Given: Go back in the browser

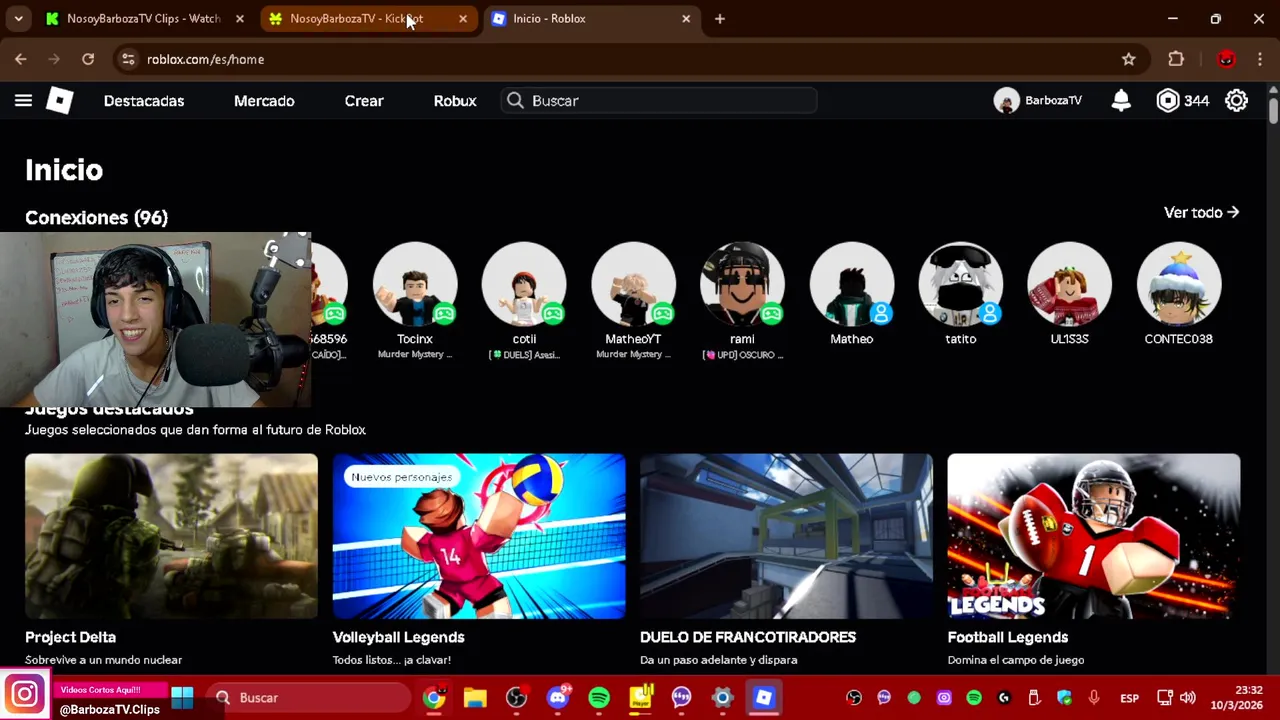Looking at the screenshot, I should click(21, 59).
